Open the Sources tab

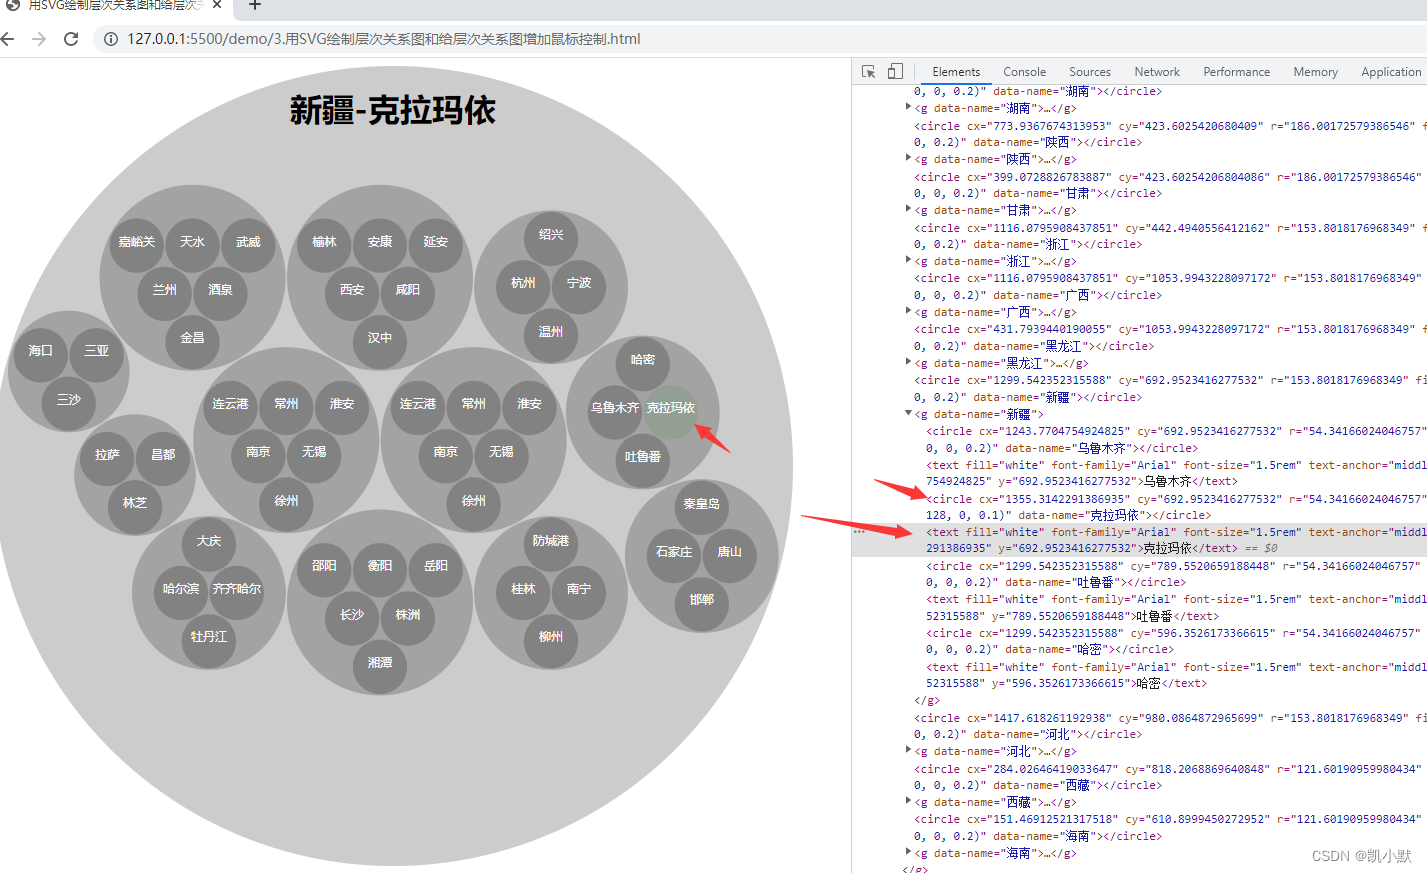pos(1090,72)
